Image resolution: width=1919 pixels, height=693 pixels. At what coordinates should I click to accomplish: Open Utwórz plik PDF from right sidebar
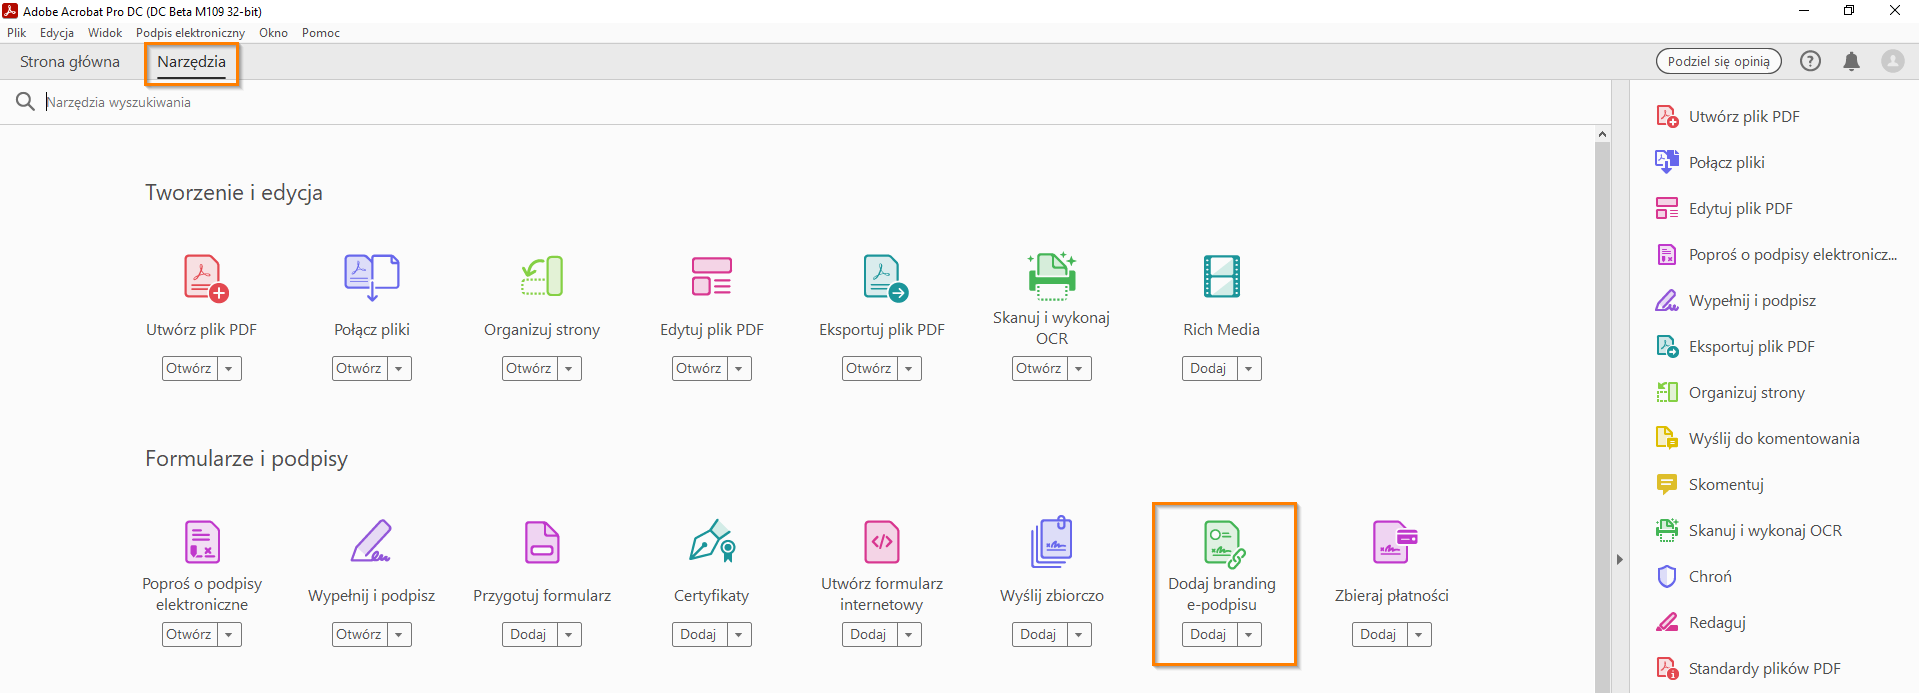pyautogui.click(x=1727, y=116)
